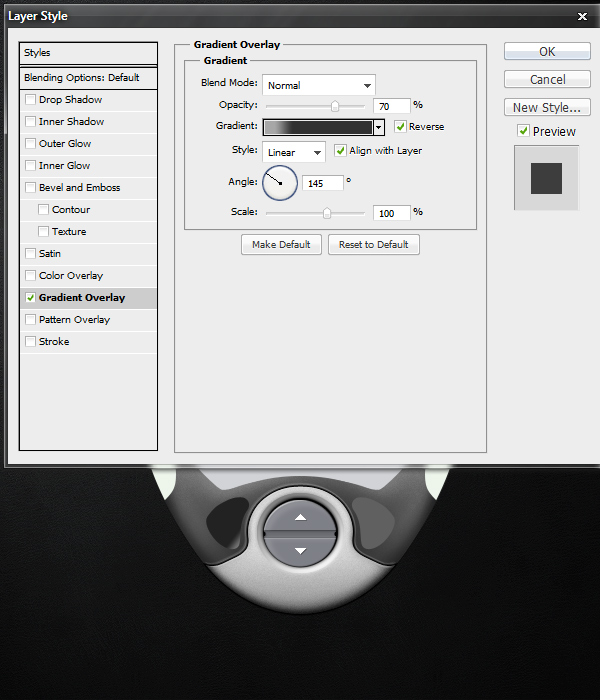Click the Opacity value field
600x700 pixels.
[392, 106]
